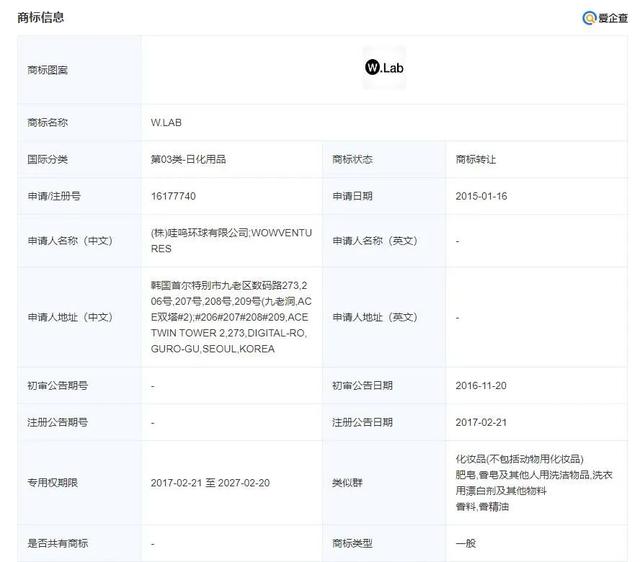
Task: Click the 化妆品(不包括动物用化妆品) line
Action: (x=520, y=459)
